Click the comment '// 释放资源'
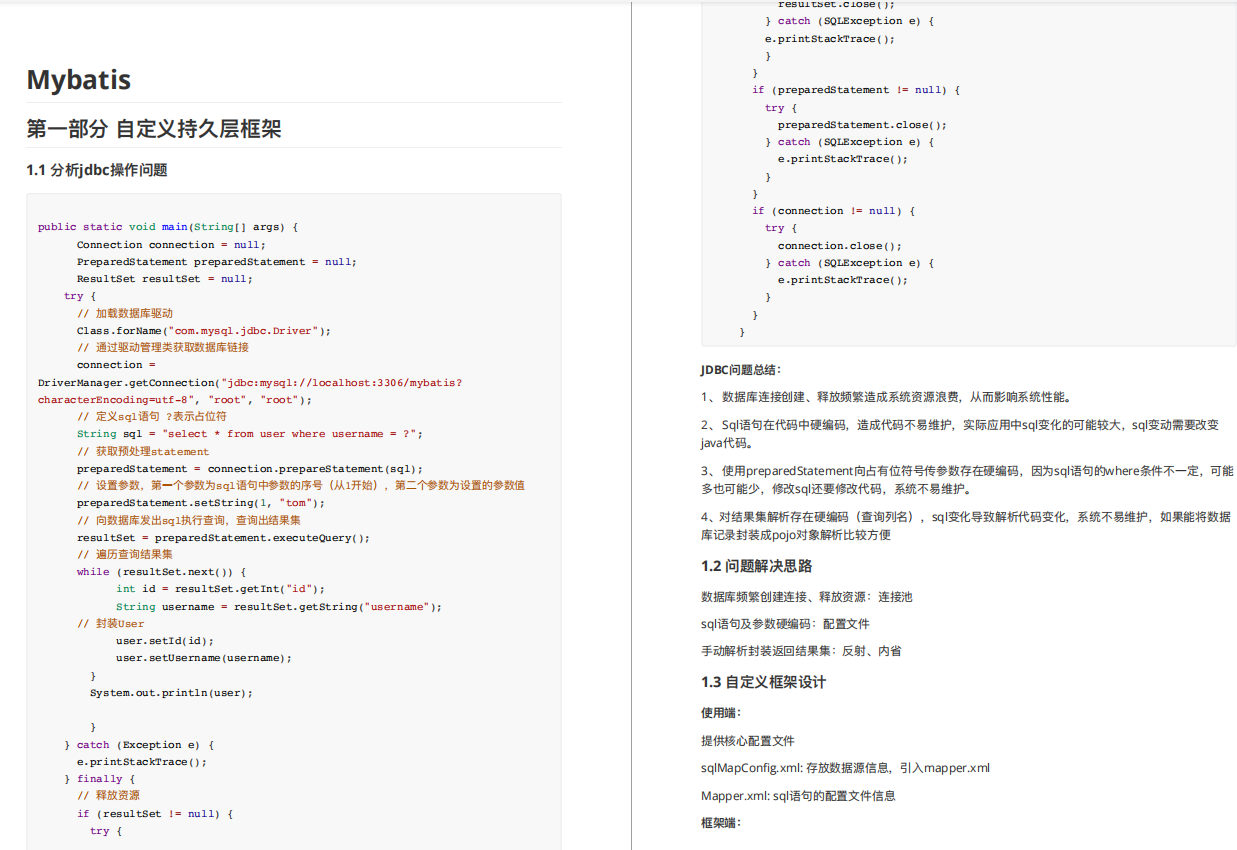The width and height of the screenshot is (1237, 850). pyautogui.click(x=109, y=796)
